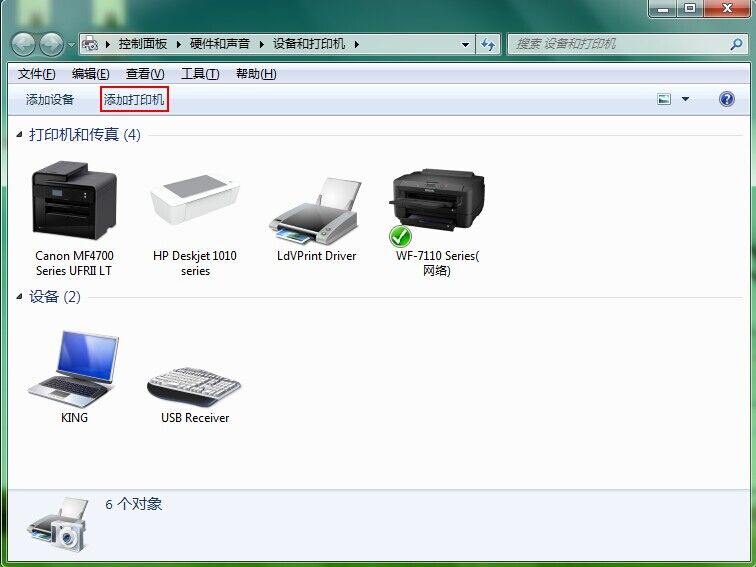Go to 硬件和声音 in breadcrumb
Screen dimensions: 756x567
[x=219, y=44]
